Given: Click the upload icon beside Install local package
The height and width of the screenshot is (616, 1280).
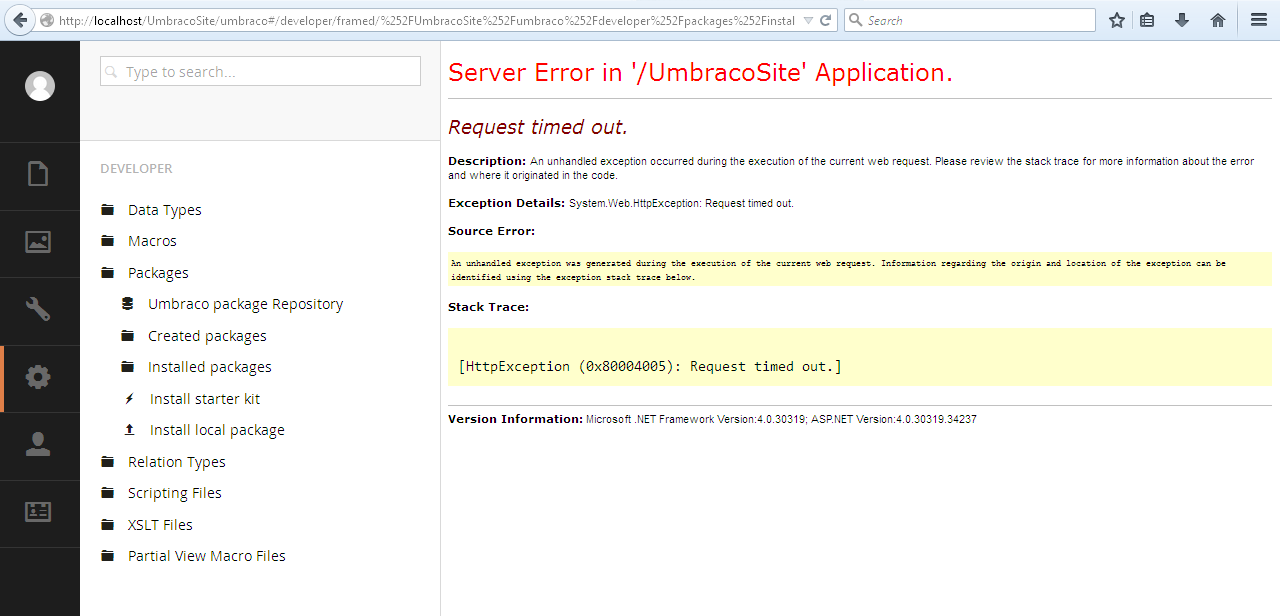Looking at the screenshot, I should click(x=129, y=430).
